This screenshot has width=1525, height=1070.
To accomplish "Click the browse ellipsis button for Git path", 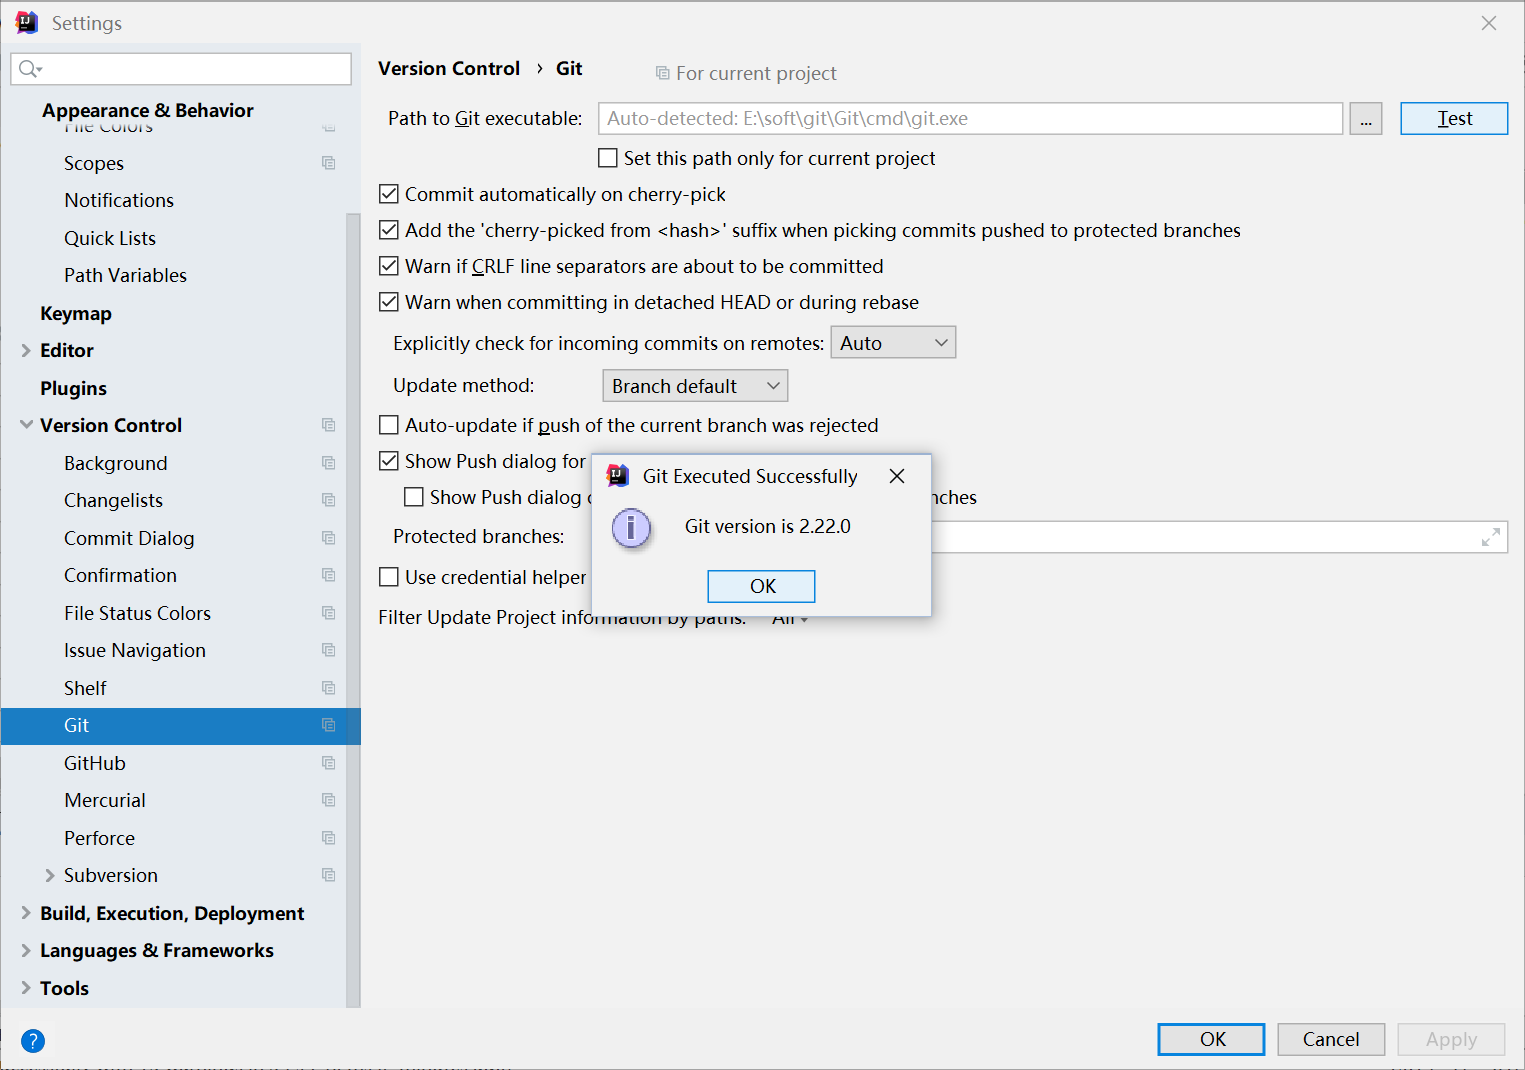I will (1366, 118).
